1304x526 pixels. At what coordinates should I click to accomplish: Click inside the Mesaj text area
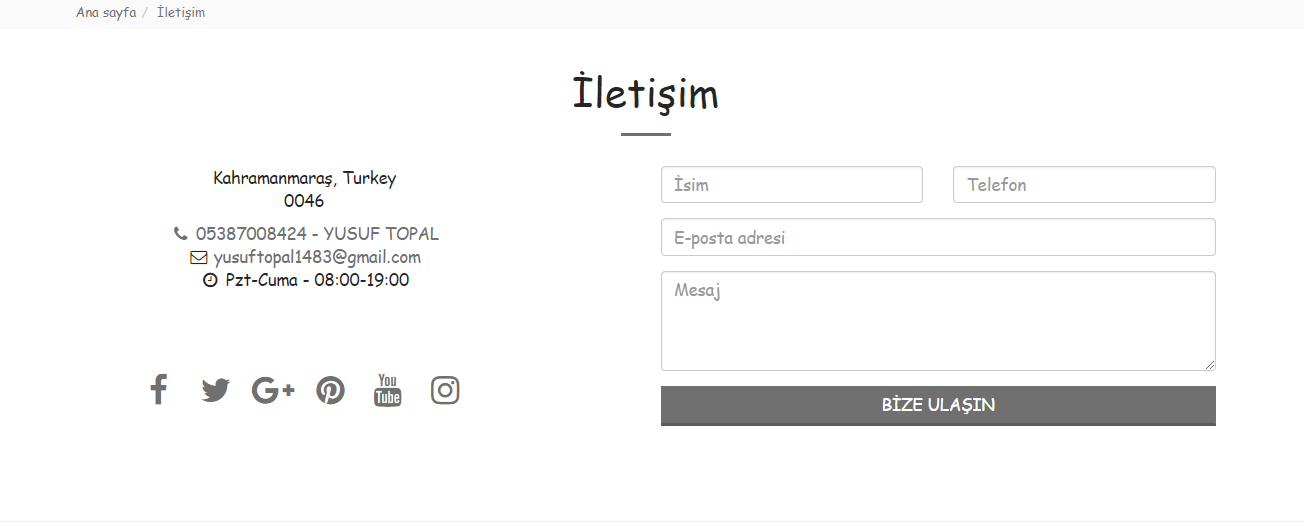938,321
